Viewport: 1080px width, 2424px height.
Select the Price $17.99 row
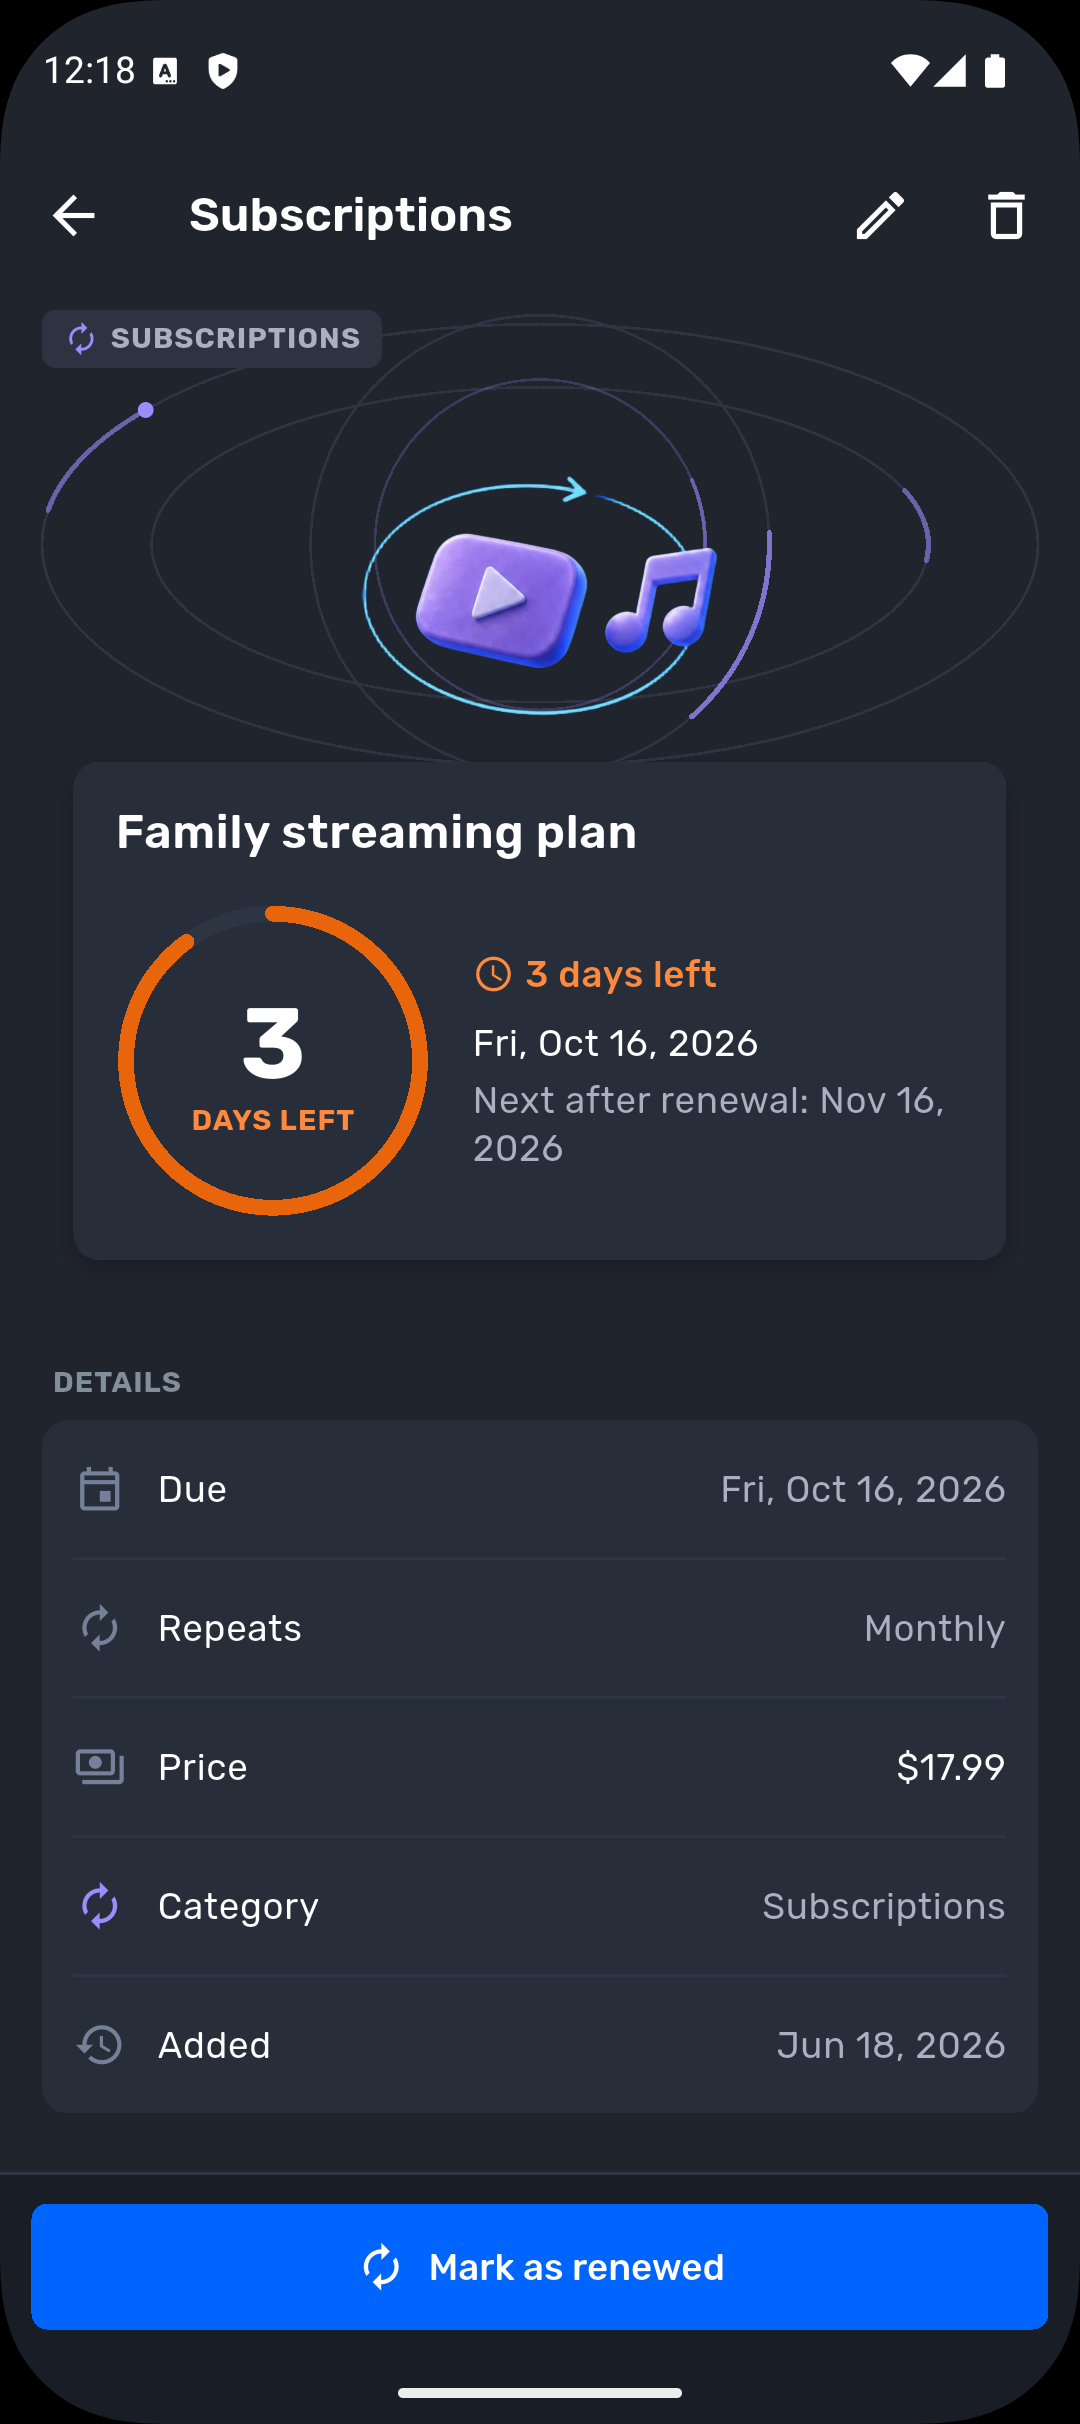click(540, 1767)
